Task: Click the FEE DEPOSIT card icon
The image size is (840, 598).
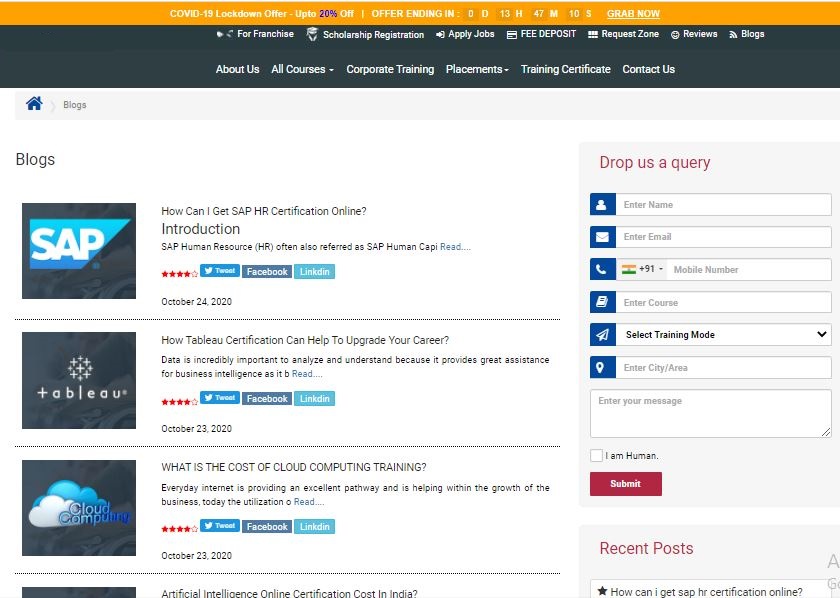Action: (512, 35)
